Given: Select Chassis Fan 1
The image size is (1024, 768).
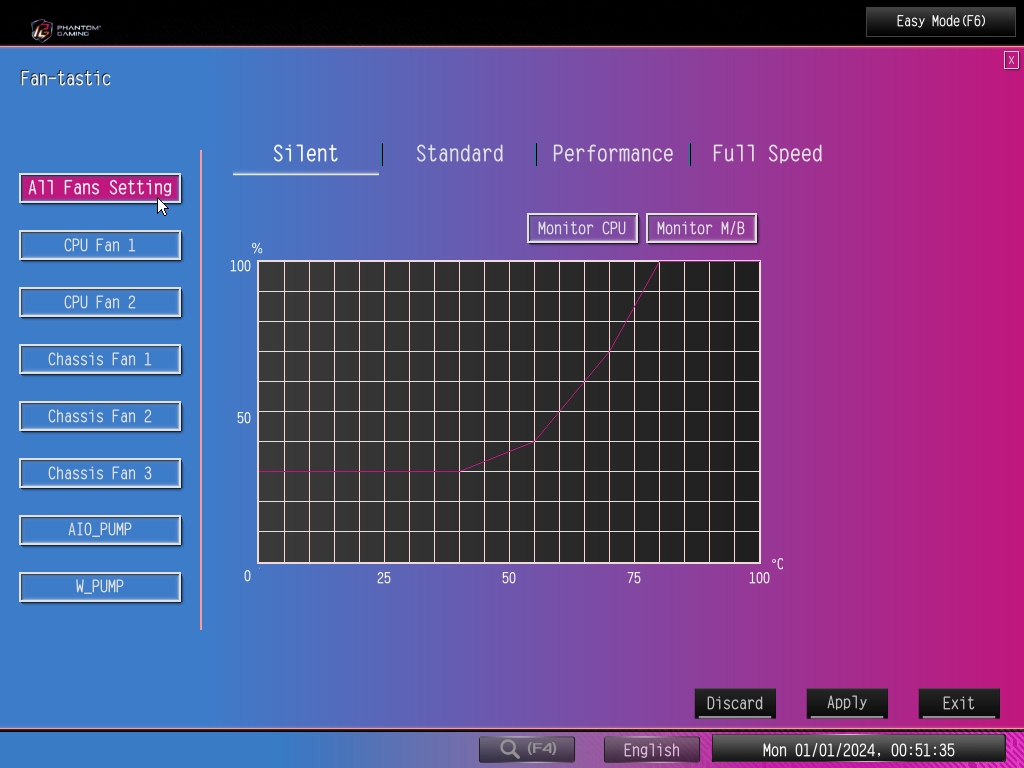Looking at the screenshot, I should pyautogui.click(x=100, y=359).
